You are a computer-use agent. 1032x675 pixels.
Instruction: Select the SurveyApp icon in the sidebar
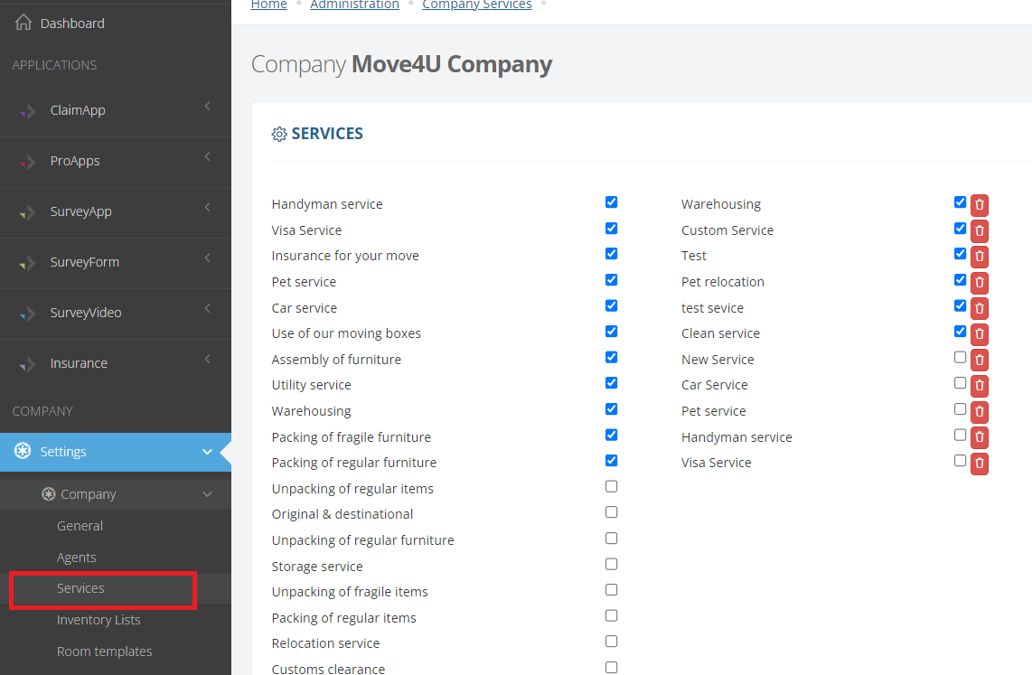pyautogui.click(x=25, y=212)
